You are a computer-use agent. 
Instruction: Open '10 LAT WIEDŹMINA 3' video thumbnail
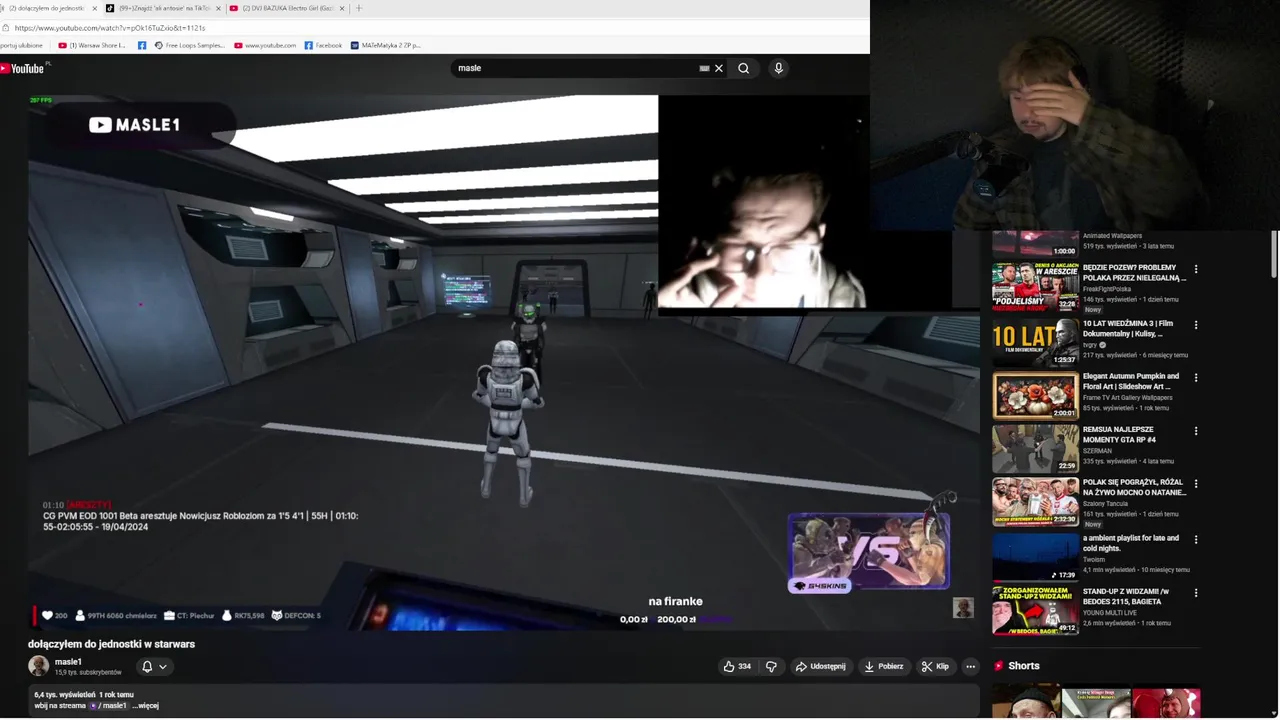1035,342
